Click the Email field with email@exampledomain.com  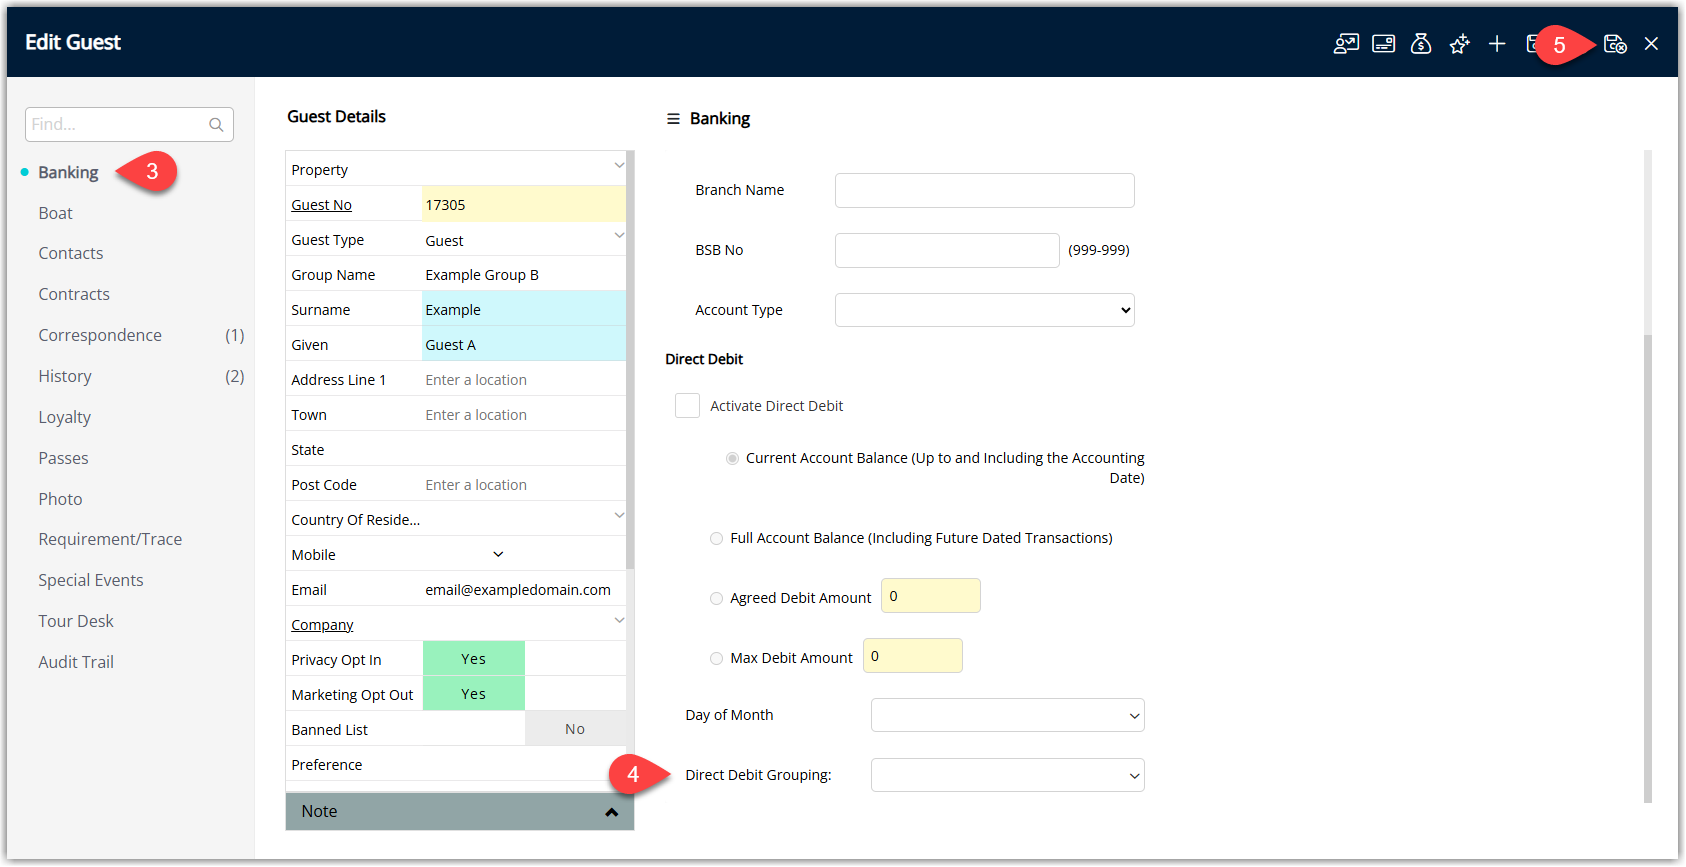pos(524,589)
